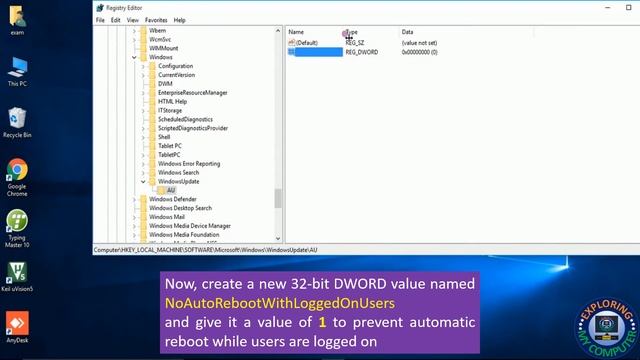Expand the Windows Mail key
This screenshot has width=640, height=360.
tap(134, 217)
